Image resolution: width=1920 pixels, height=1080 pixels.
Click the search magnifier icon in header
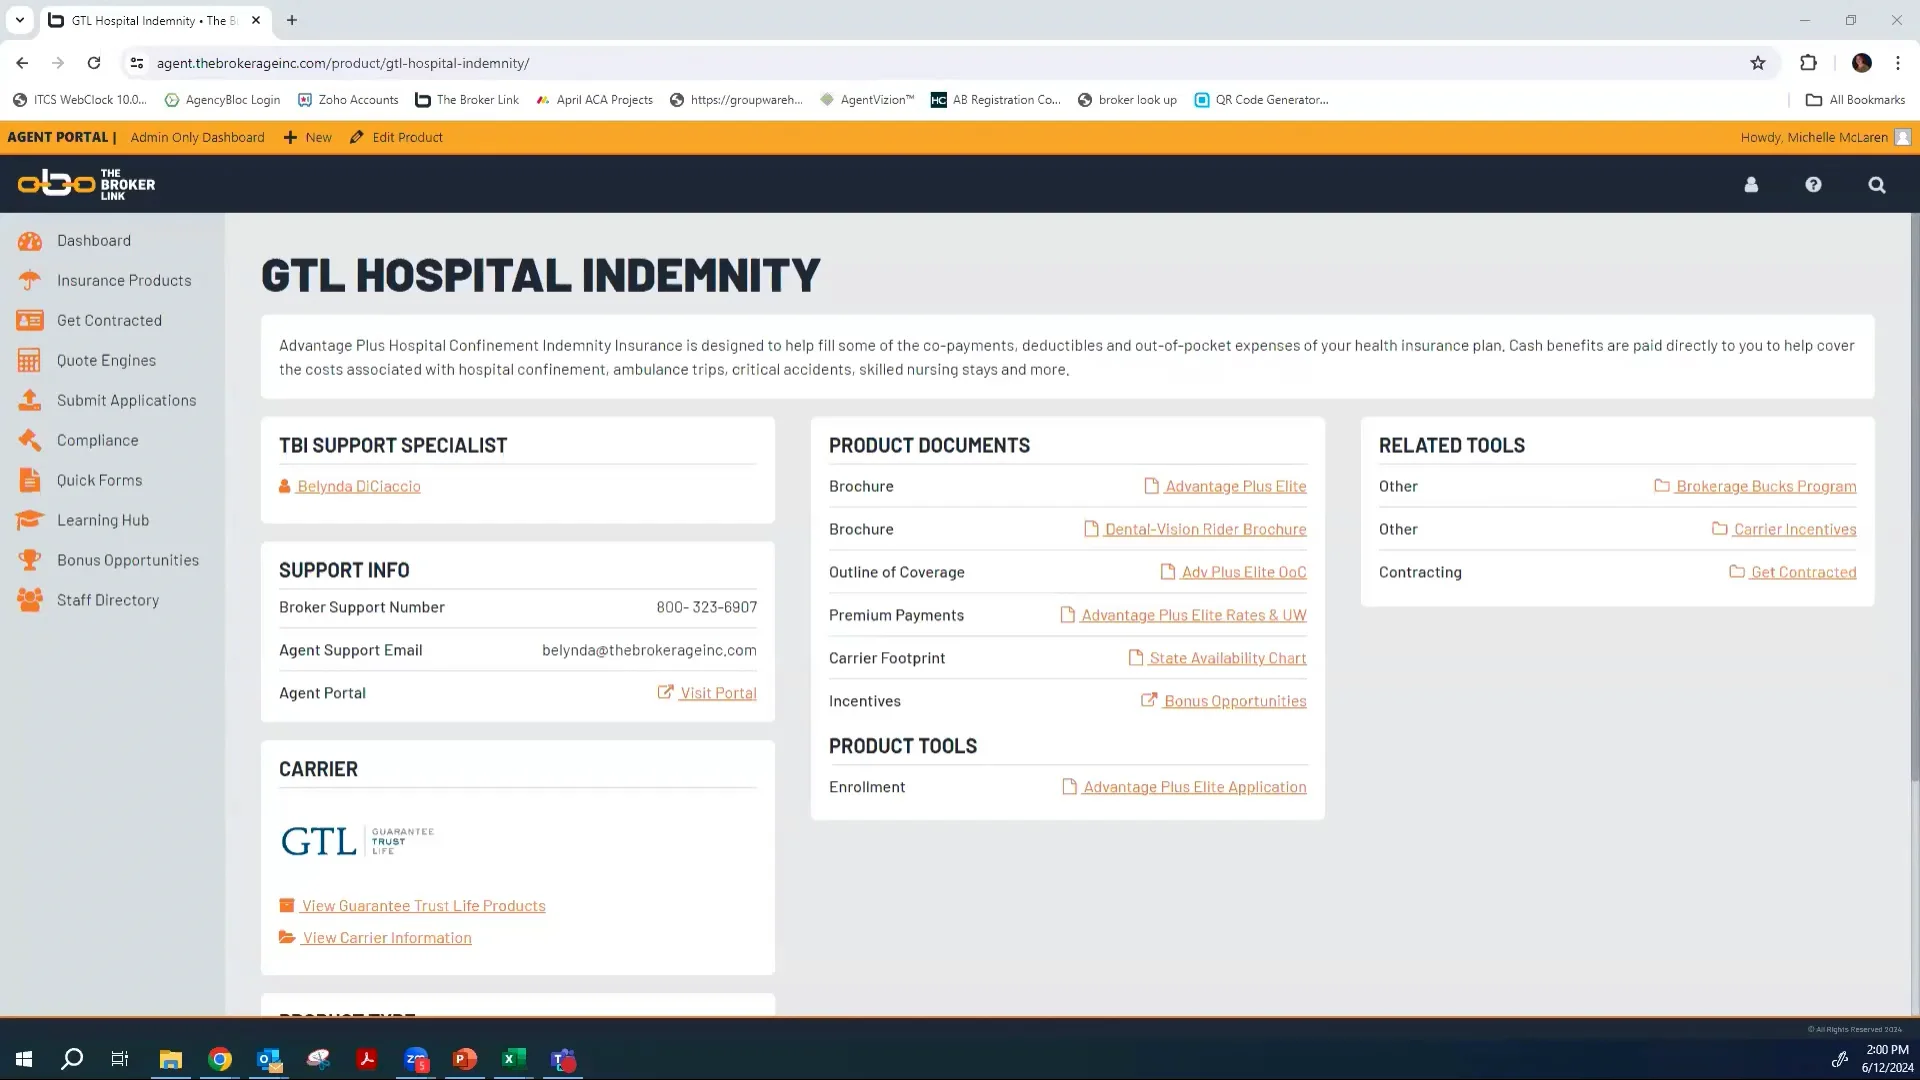(1877, 185)
